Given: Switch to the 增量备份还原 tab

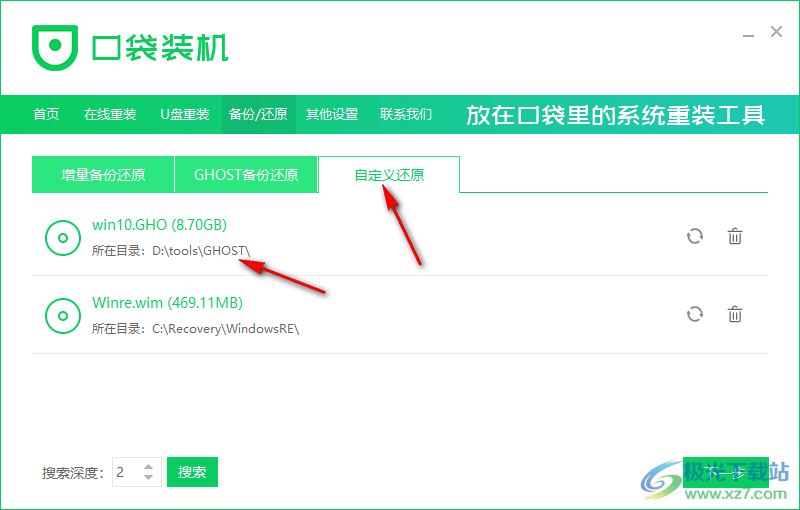Looking at the screenshot, I should pyautogui.click(x=103, y=175).
